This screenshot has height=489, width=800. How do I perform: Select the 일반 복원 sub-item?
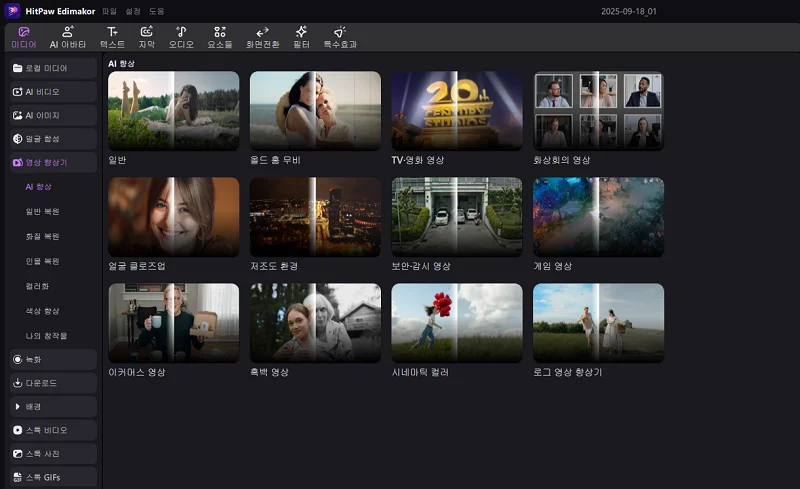click(x=42, y=211)
